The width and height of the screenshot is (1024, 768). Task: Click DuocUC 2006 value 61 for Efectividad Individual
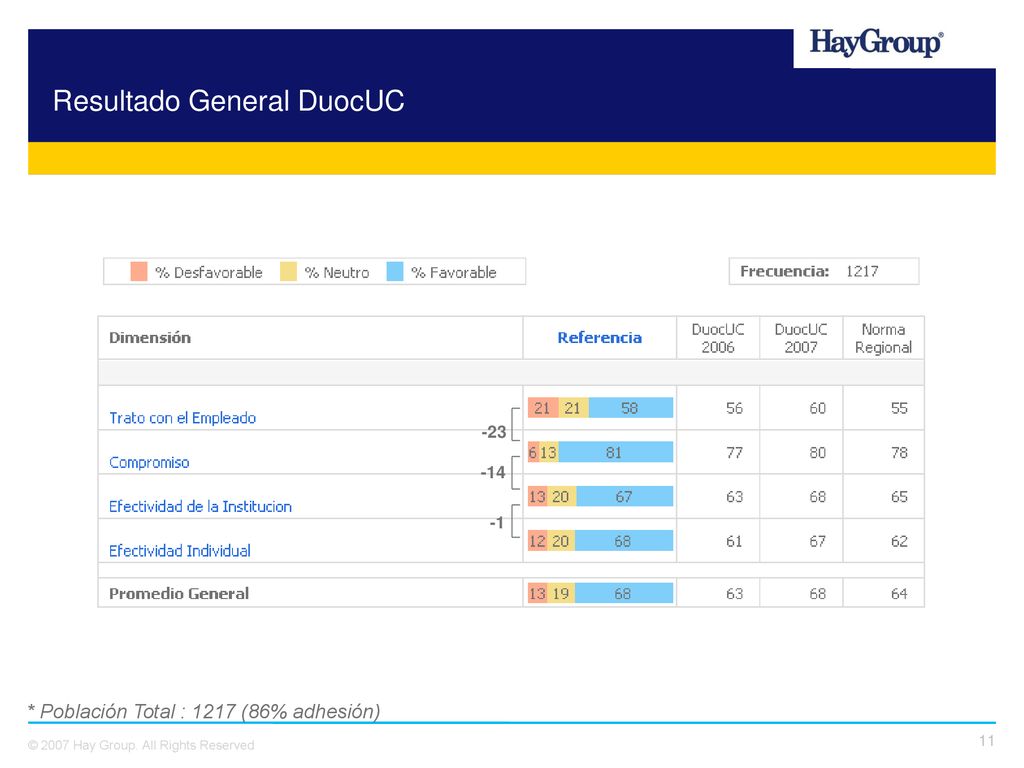click(x=734, y=541)
